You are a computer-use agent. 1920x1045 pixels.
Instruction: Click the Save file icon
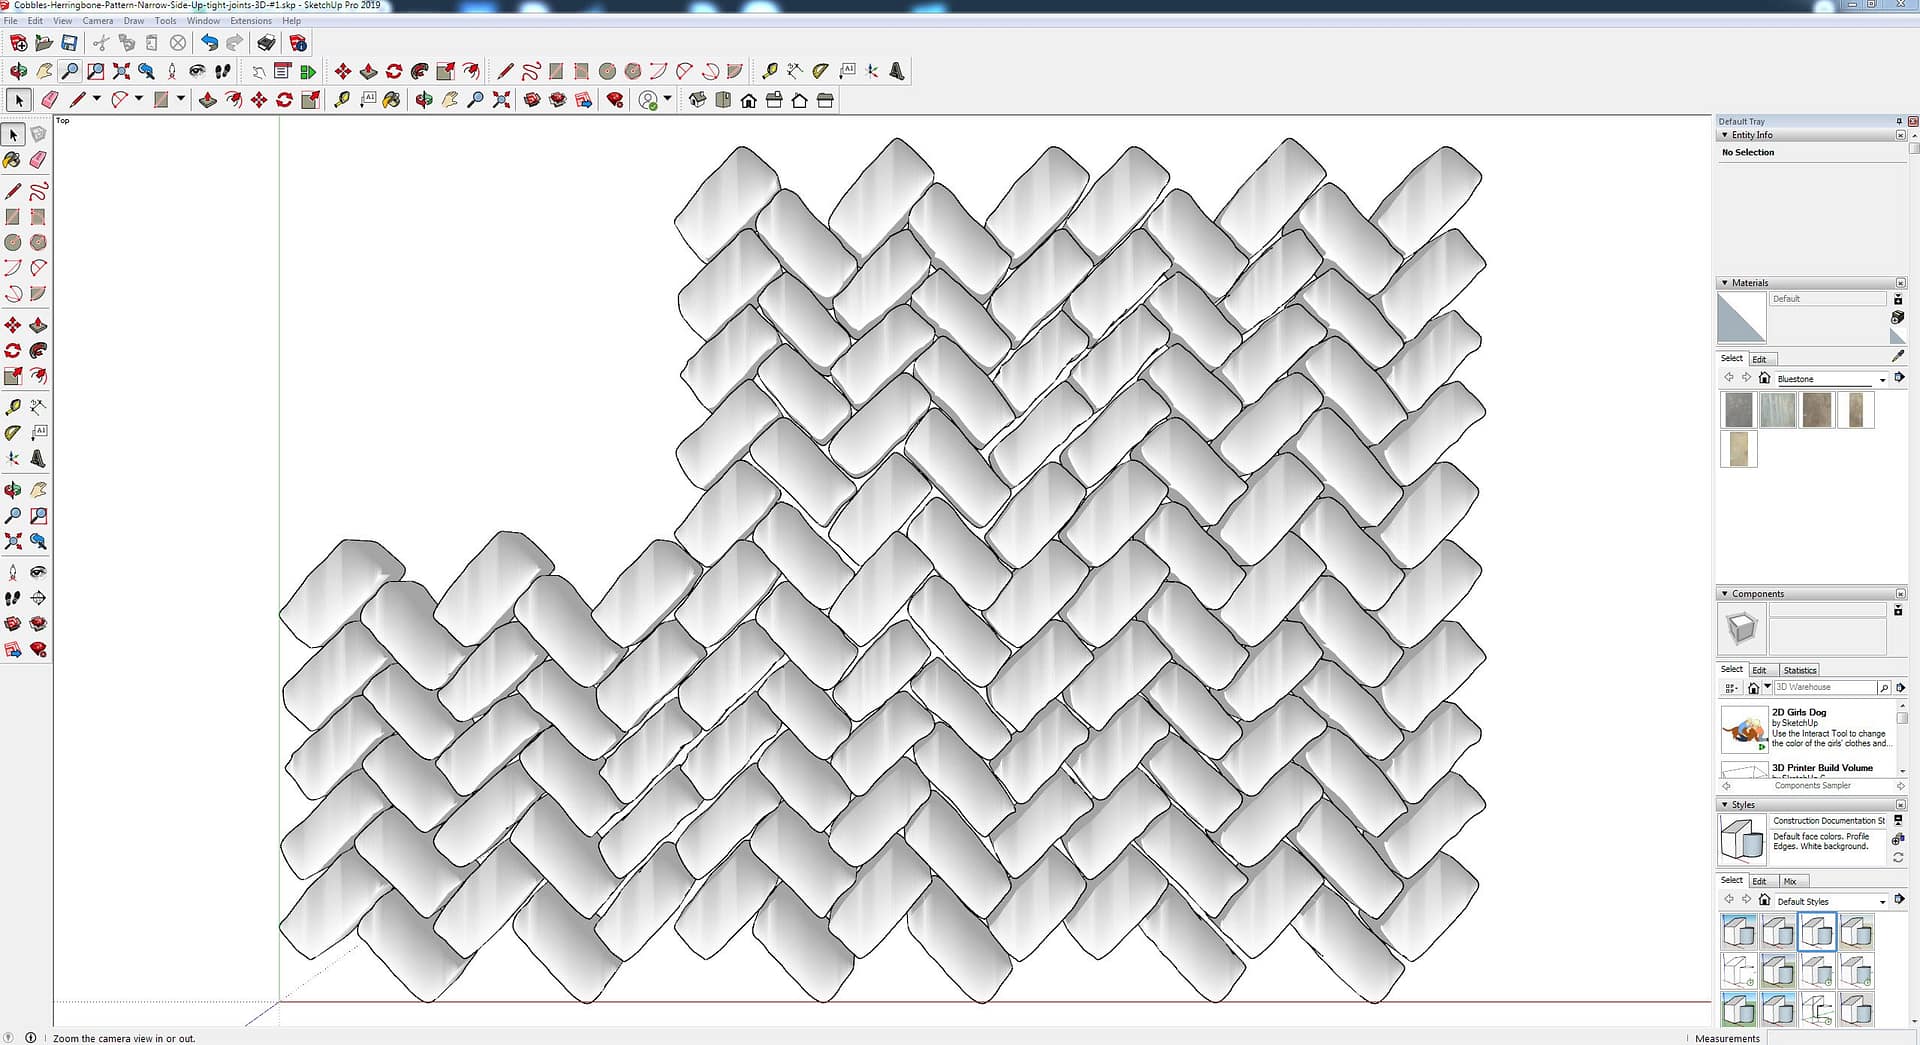[x=69, y=43]
